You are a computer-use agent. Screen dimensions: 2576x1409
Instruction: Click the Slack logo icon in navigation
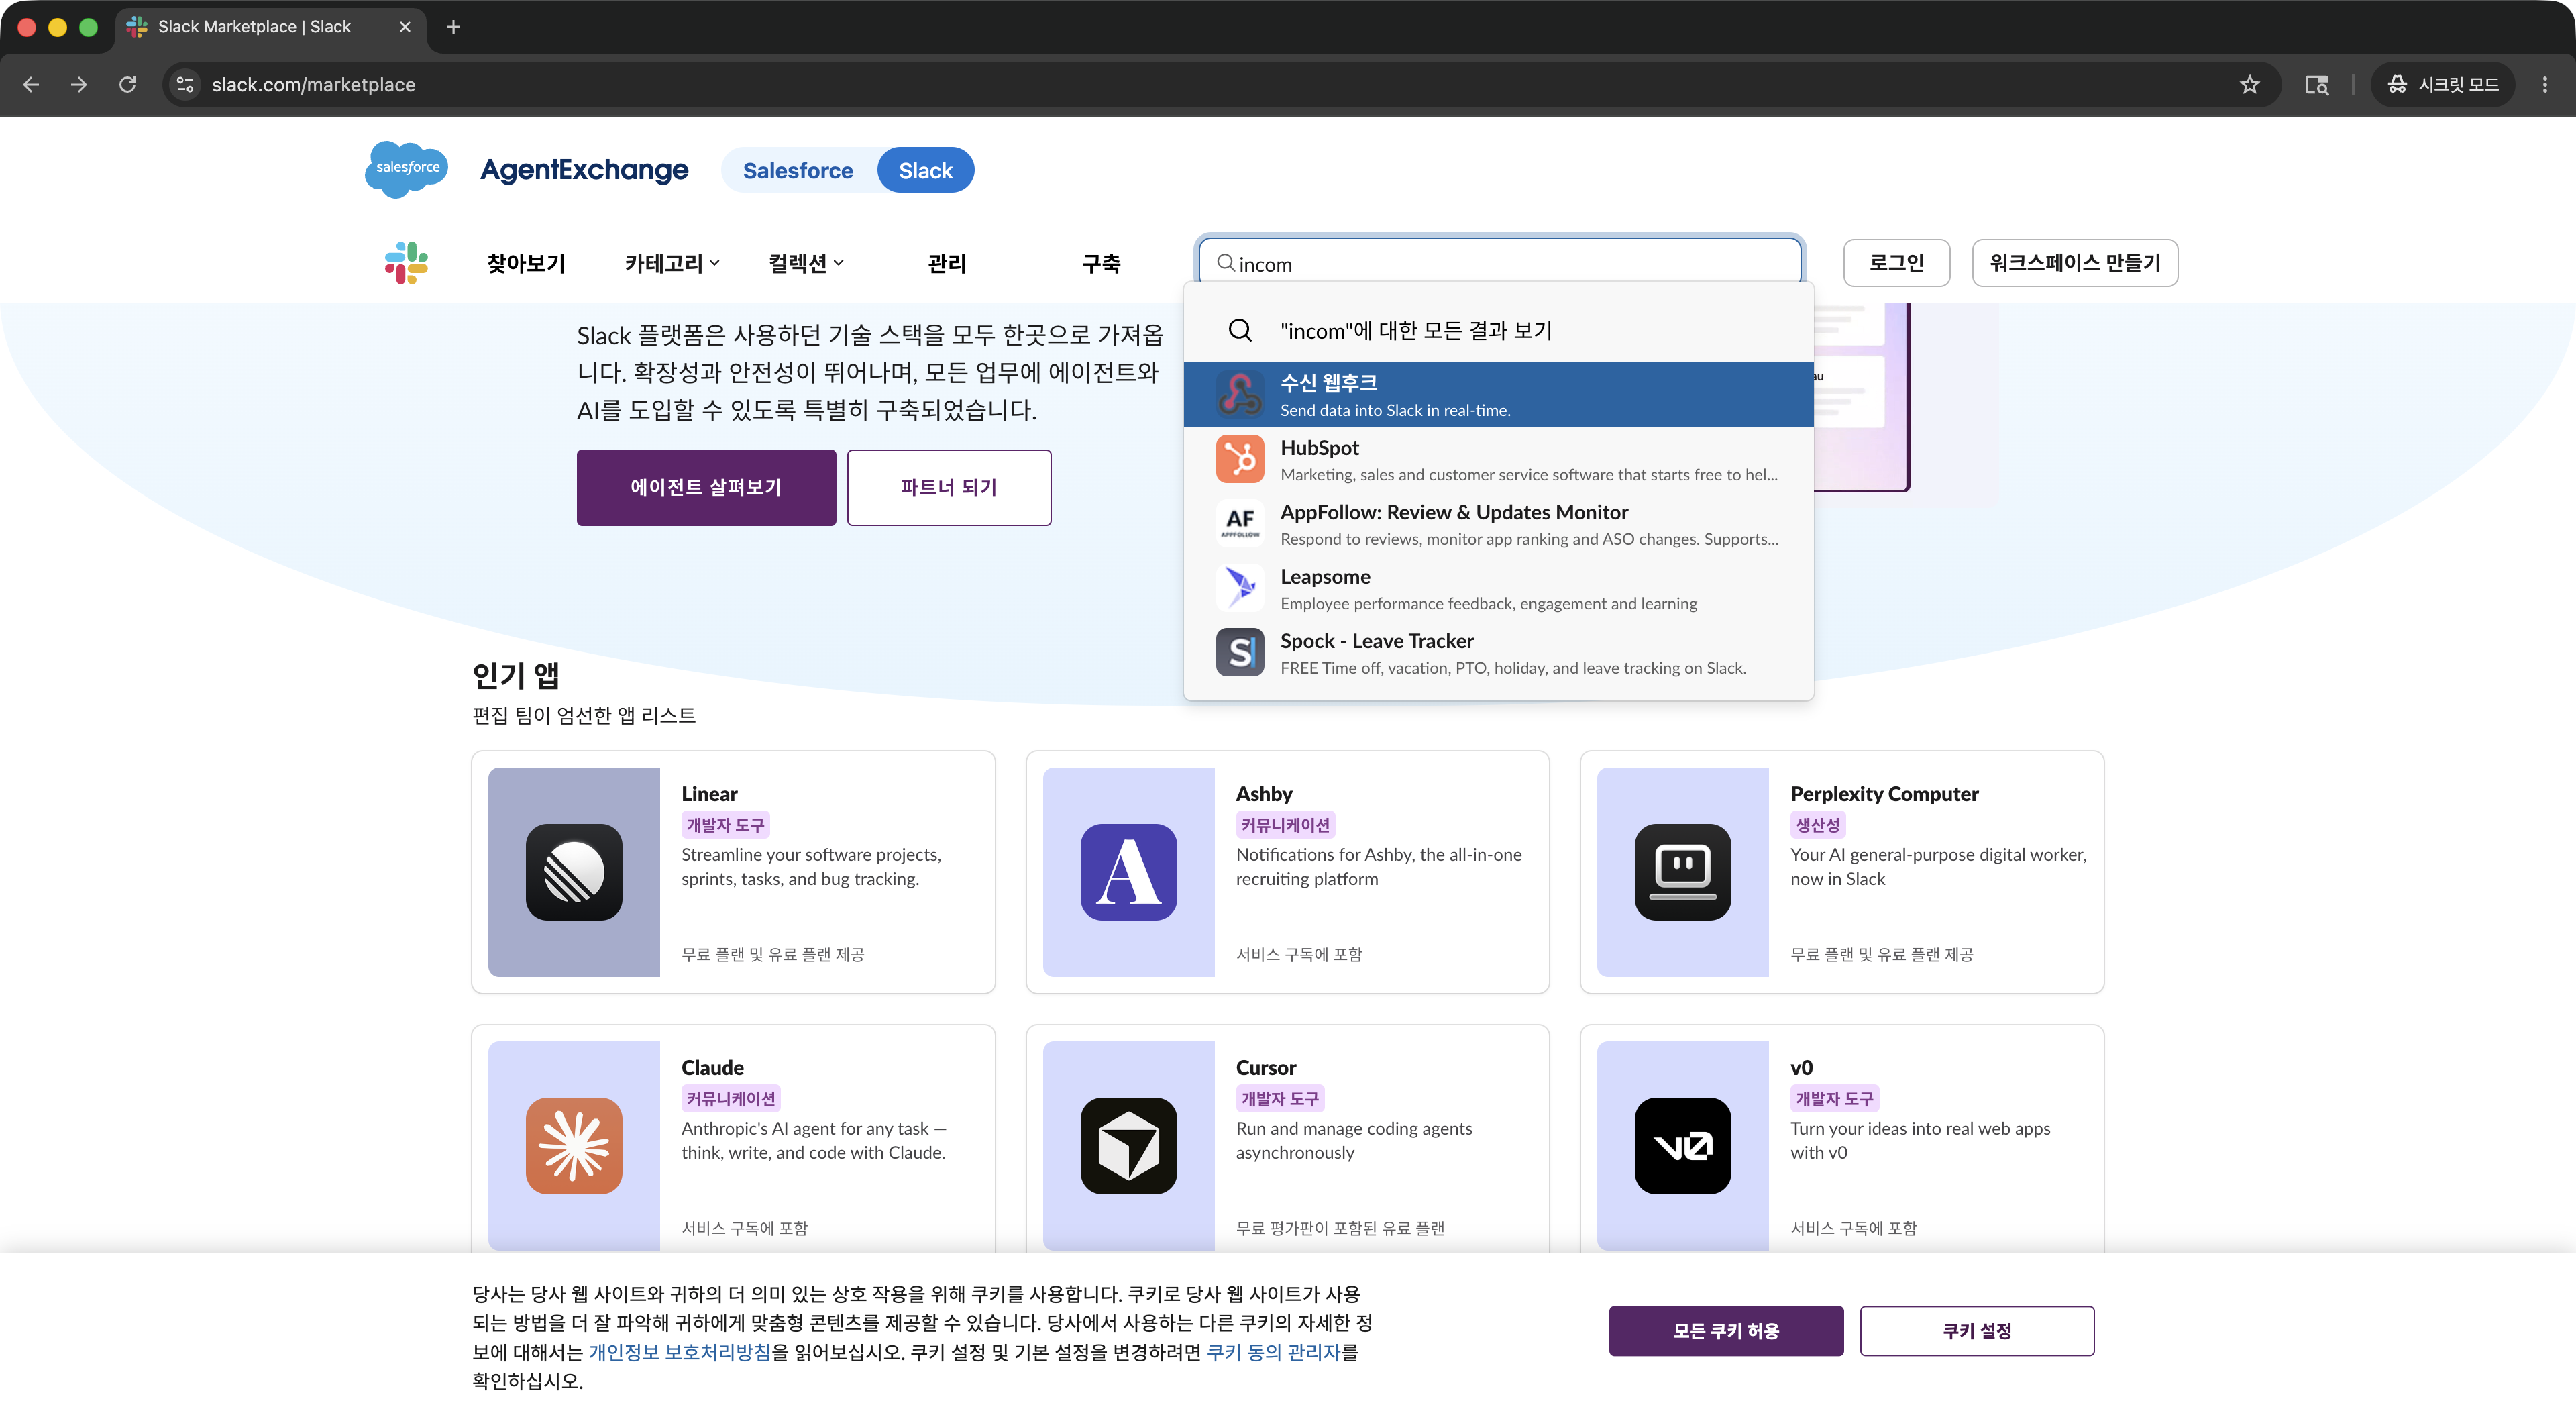(406, 262)
